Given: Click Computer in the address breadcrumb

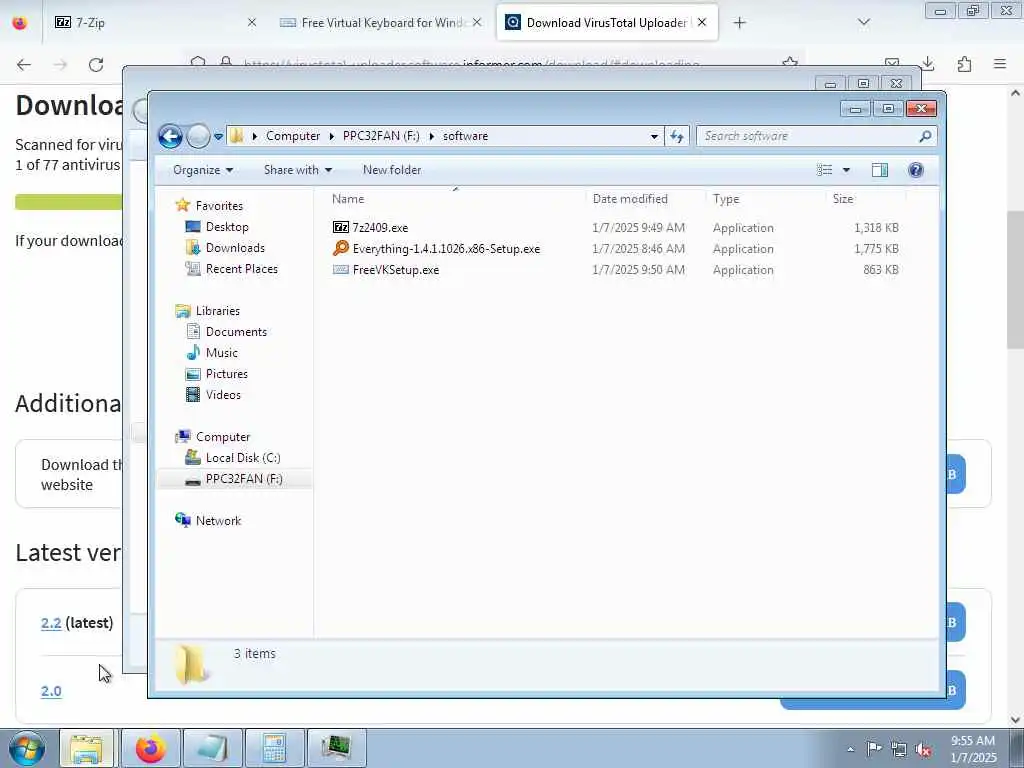Looking at the screenshot, I should click(x=293, y=136).
